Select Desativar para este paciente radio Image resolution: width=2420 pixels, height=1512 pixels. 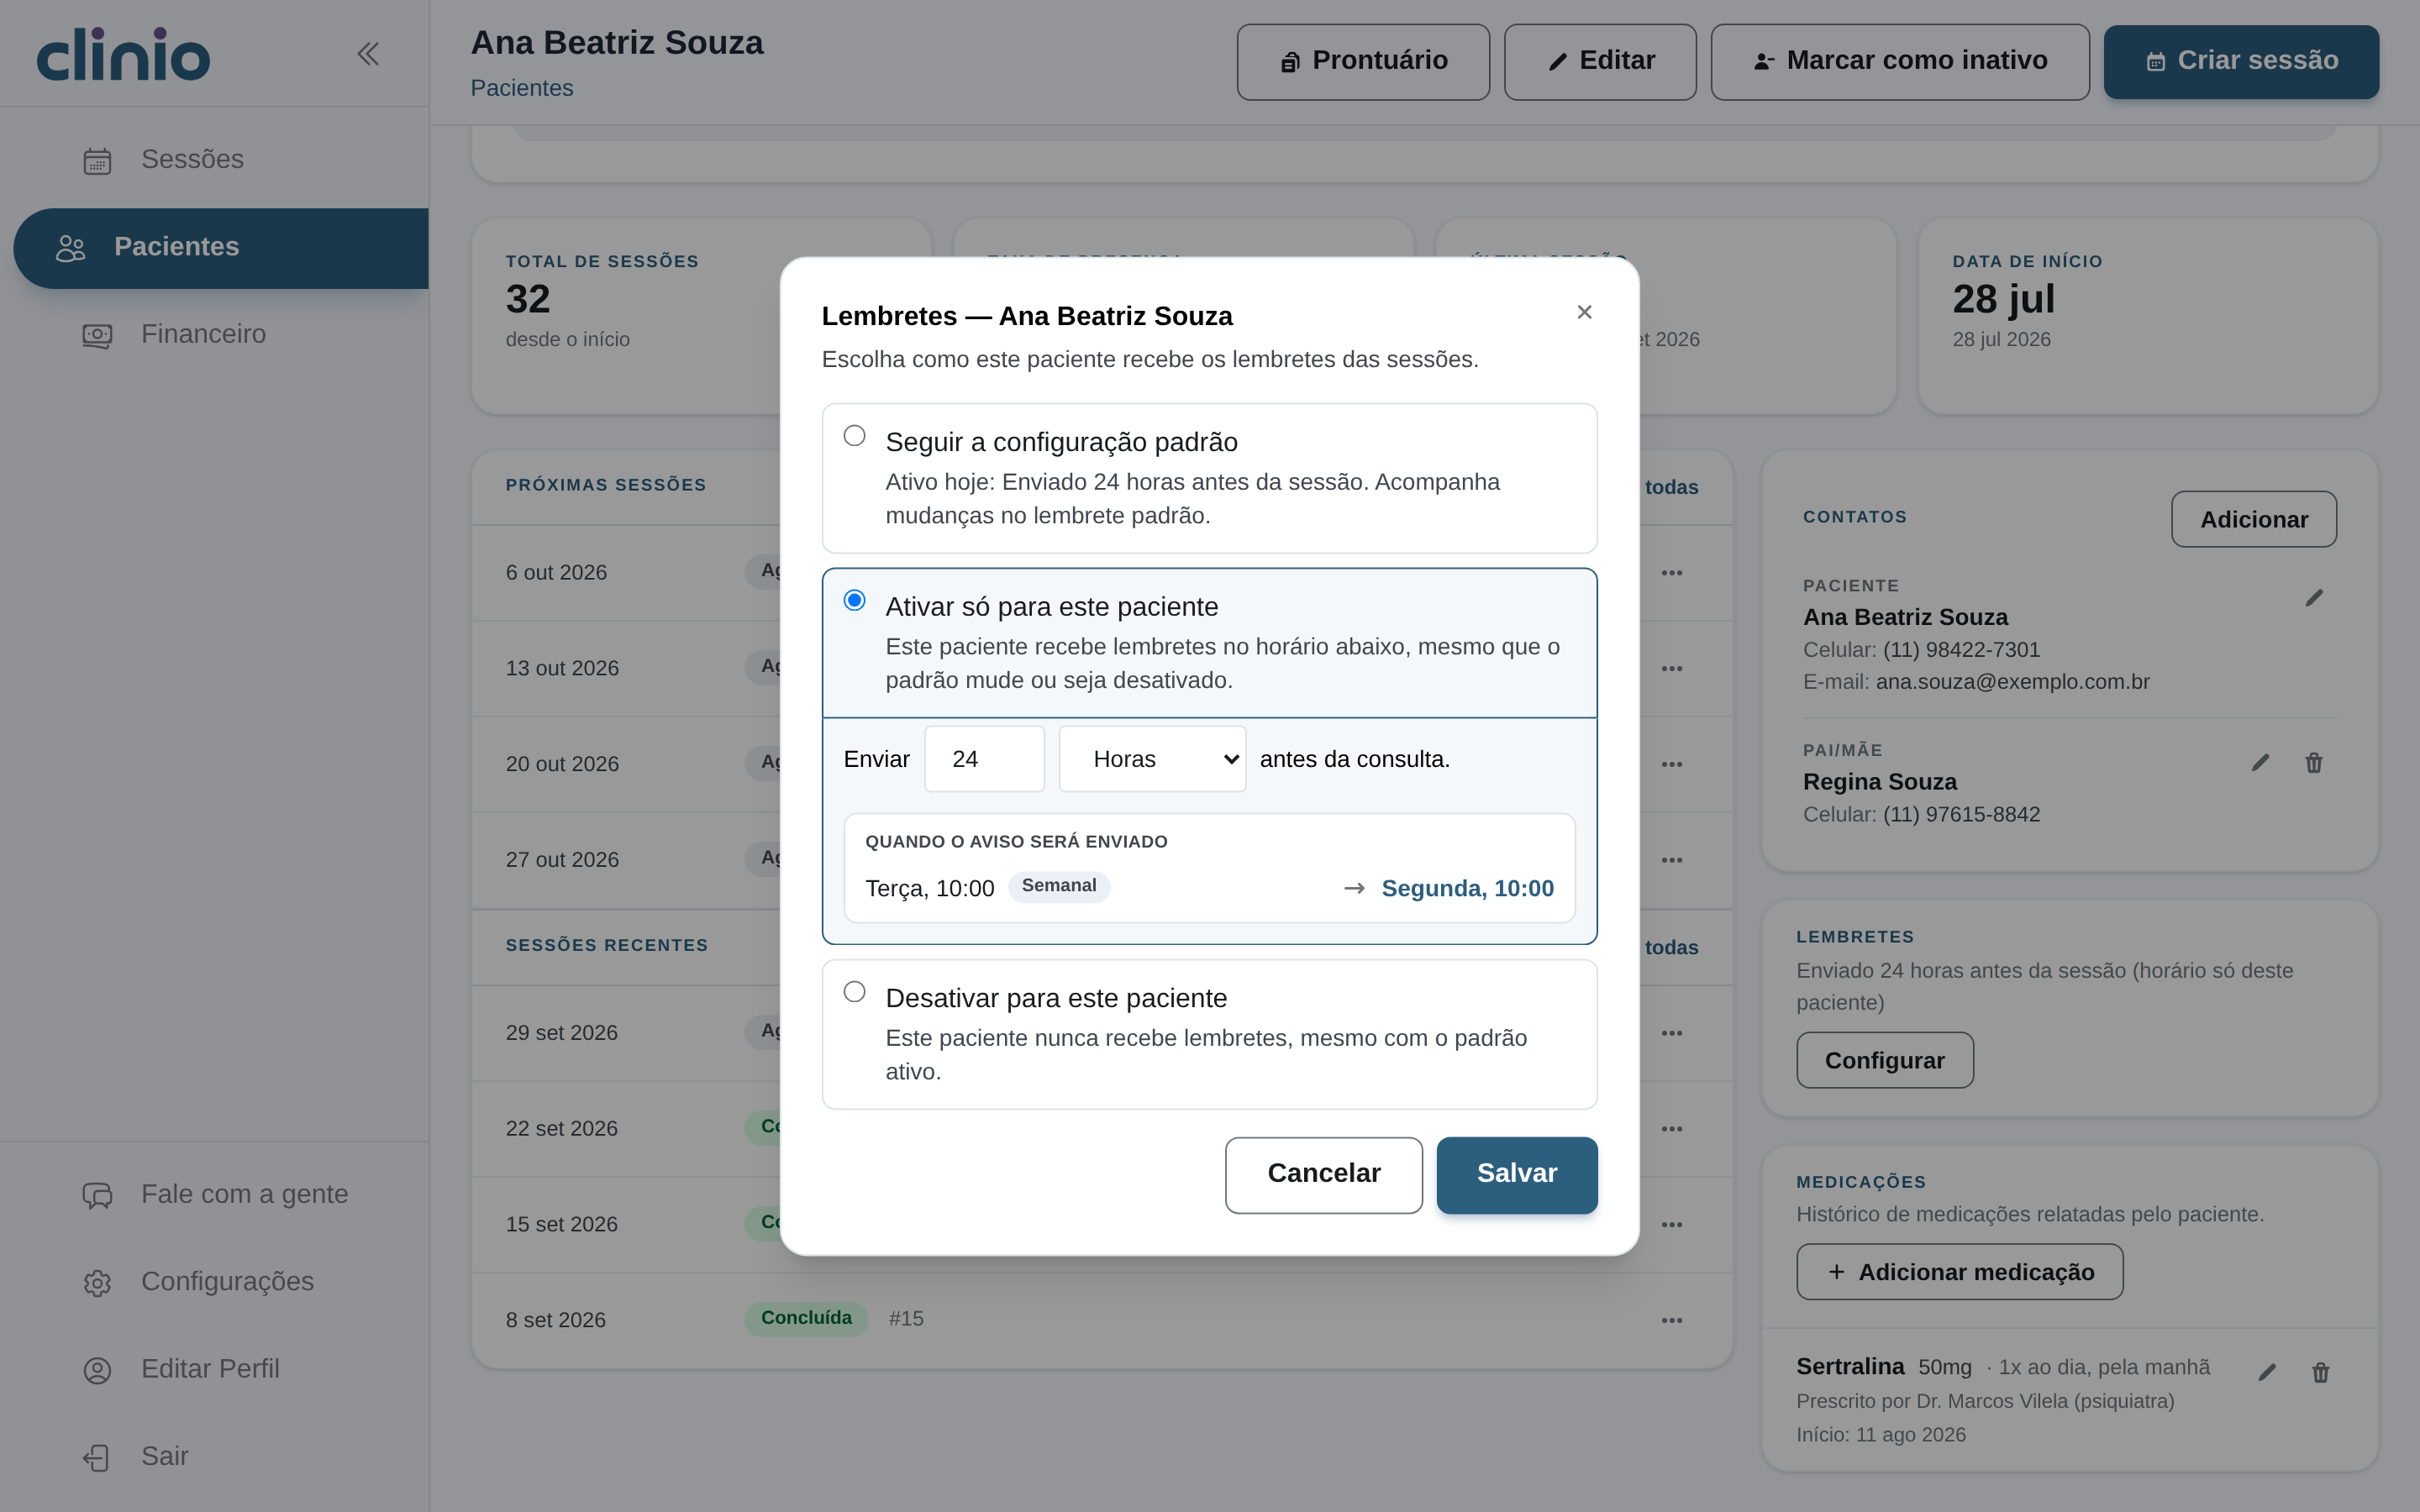[x=854, y=991]
